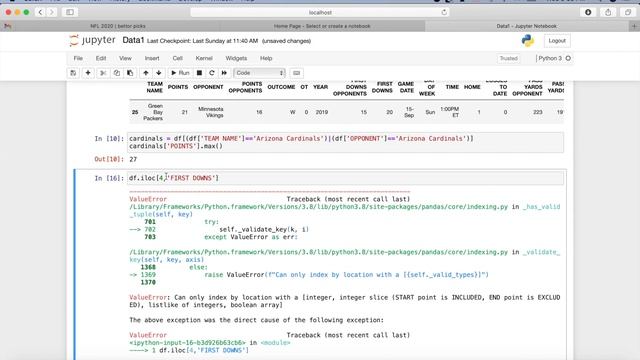640x360 pixels.
Task: Click the Minnesota Vikings table cell
Action: pyautogui.click(x=211, y=112)
